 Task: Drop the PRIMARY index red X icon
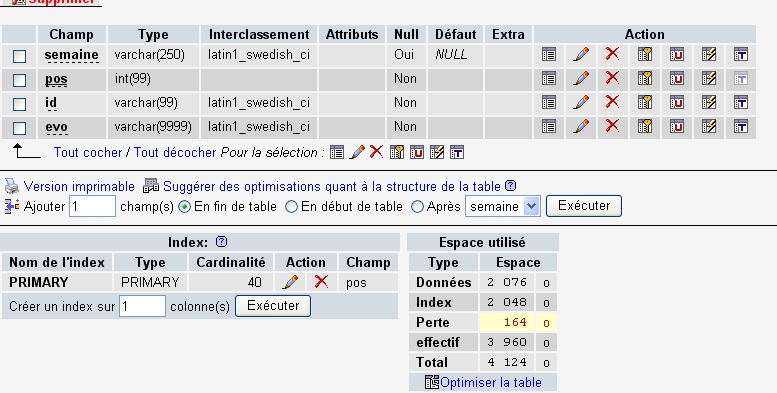tap(321, 281)
